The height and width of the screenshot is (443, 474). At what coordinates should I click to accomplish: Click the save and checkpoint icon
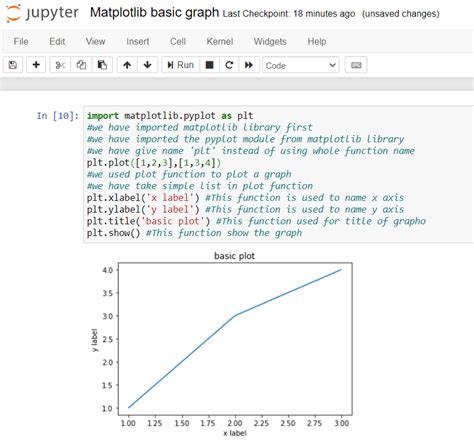pos(13,65)
